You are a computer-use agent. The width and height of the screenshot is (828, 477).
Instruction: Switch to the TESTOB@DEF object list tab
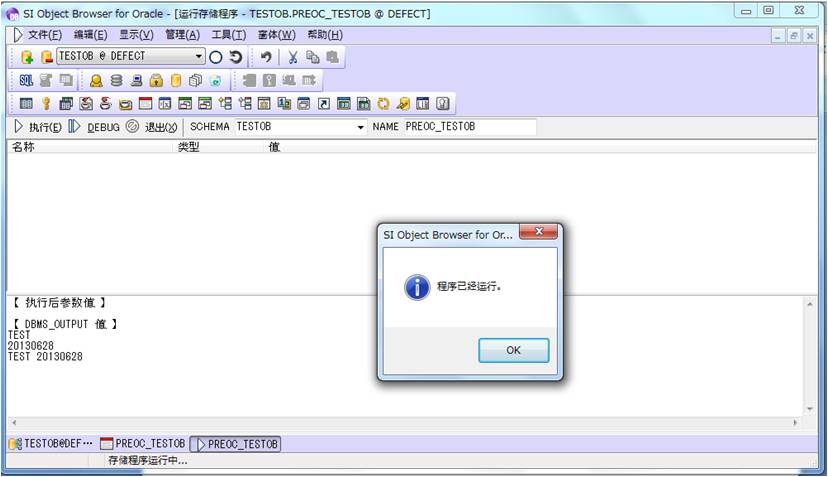pyautogui.click(x=51, y=443)
